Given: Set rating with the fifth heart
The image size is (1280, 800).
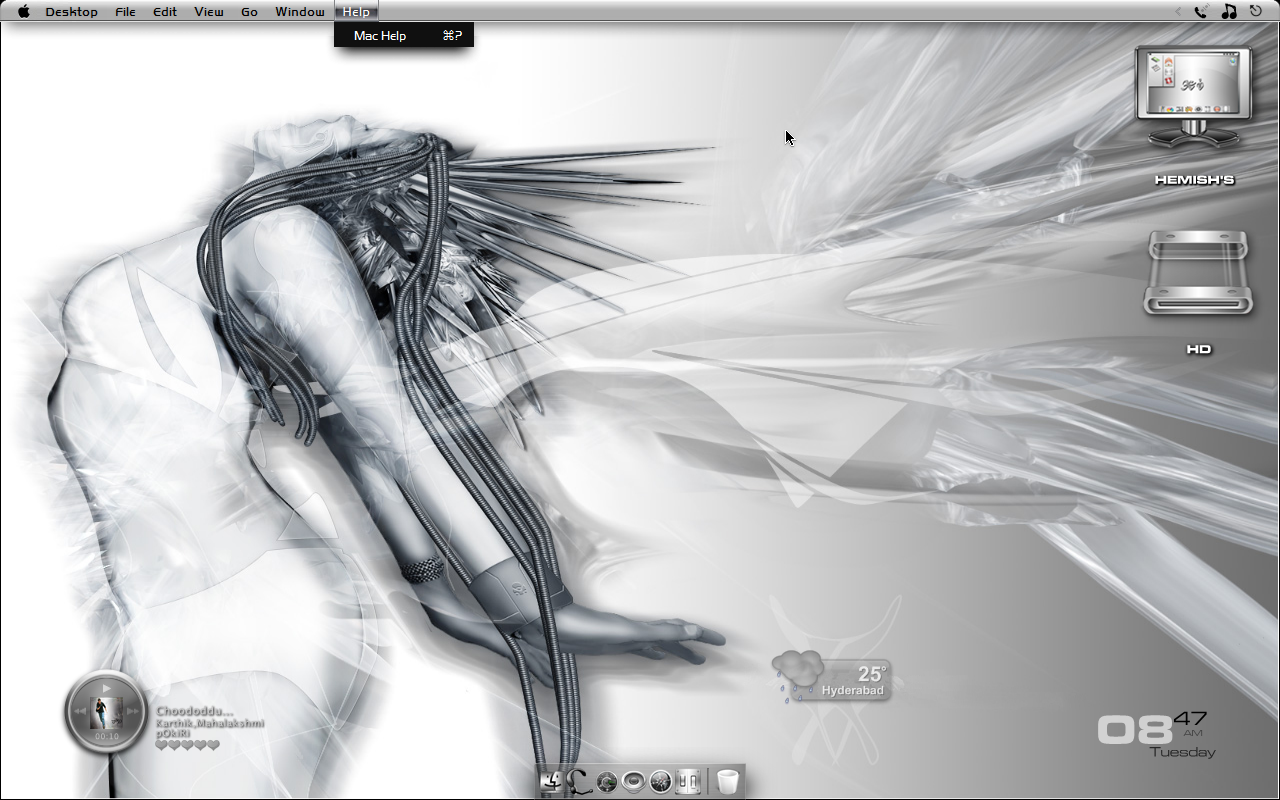Looking at the screenshot, I should pos(213,745).
